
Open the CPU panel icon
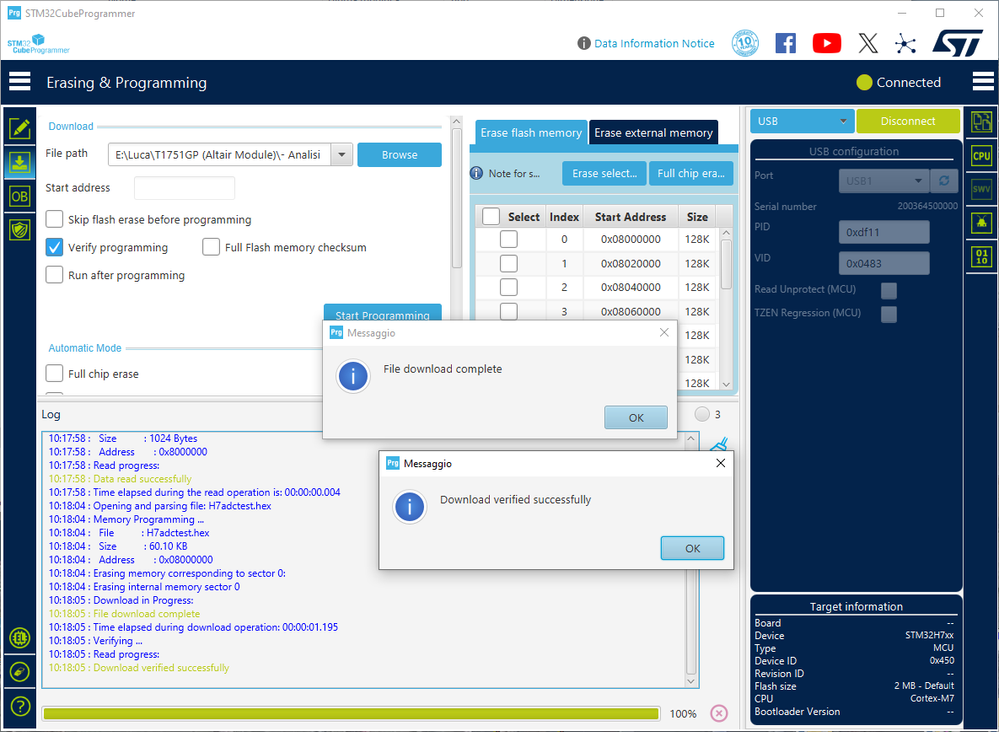(x=981, y=155)
